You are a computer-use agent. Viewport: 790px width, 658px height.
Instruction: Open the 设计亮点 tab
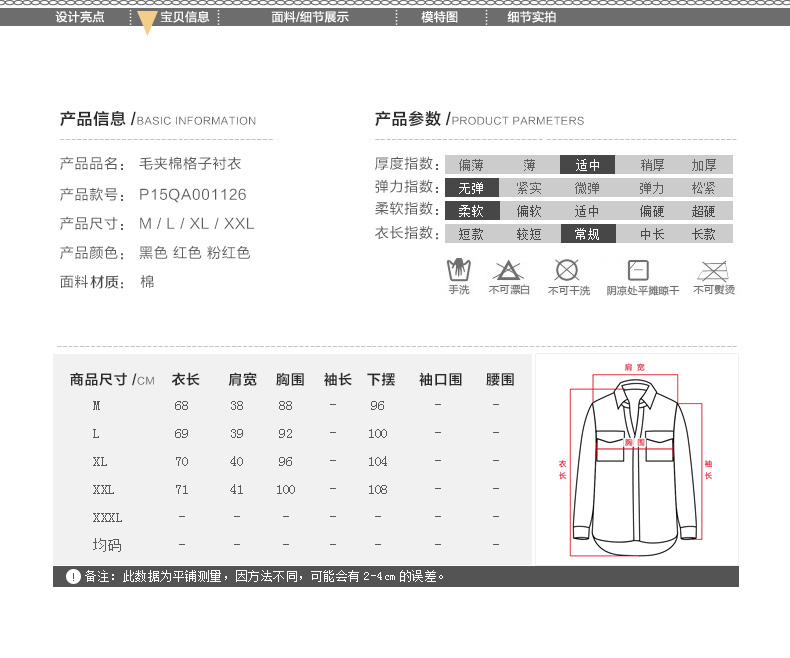(x=80, y=17)
